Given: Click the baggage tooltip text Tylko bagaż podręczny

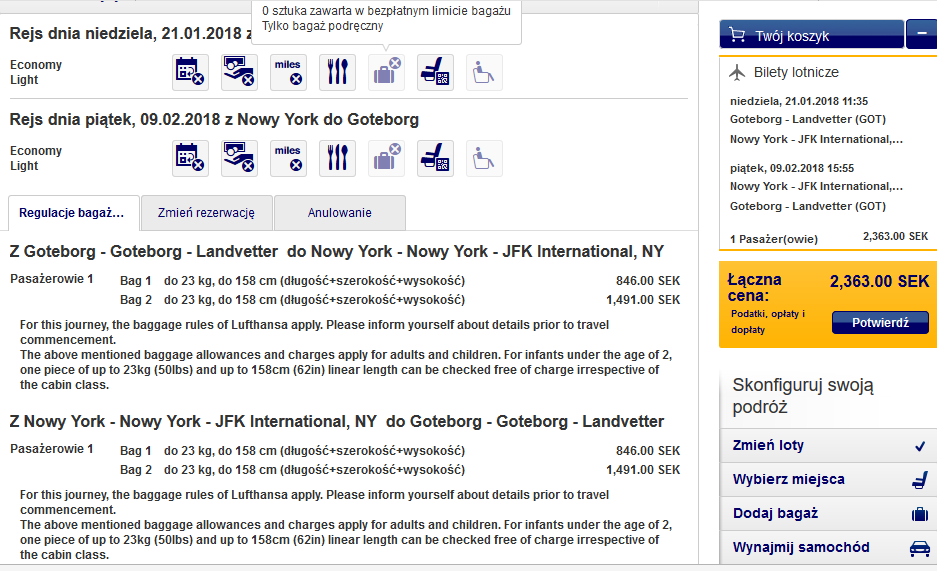Looking at the screenshot, I should pyautogui.click(x=323, y=26).
